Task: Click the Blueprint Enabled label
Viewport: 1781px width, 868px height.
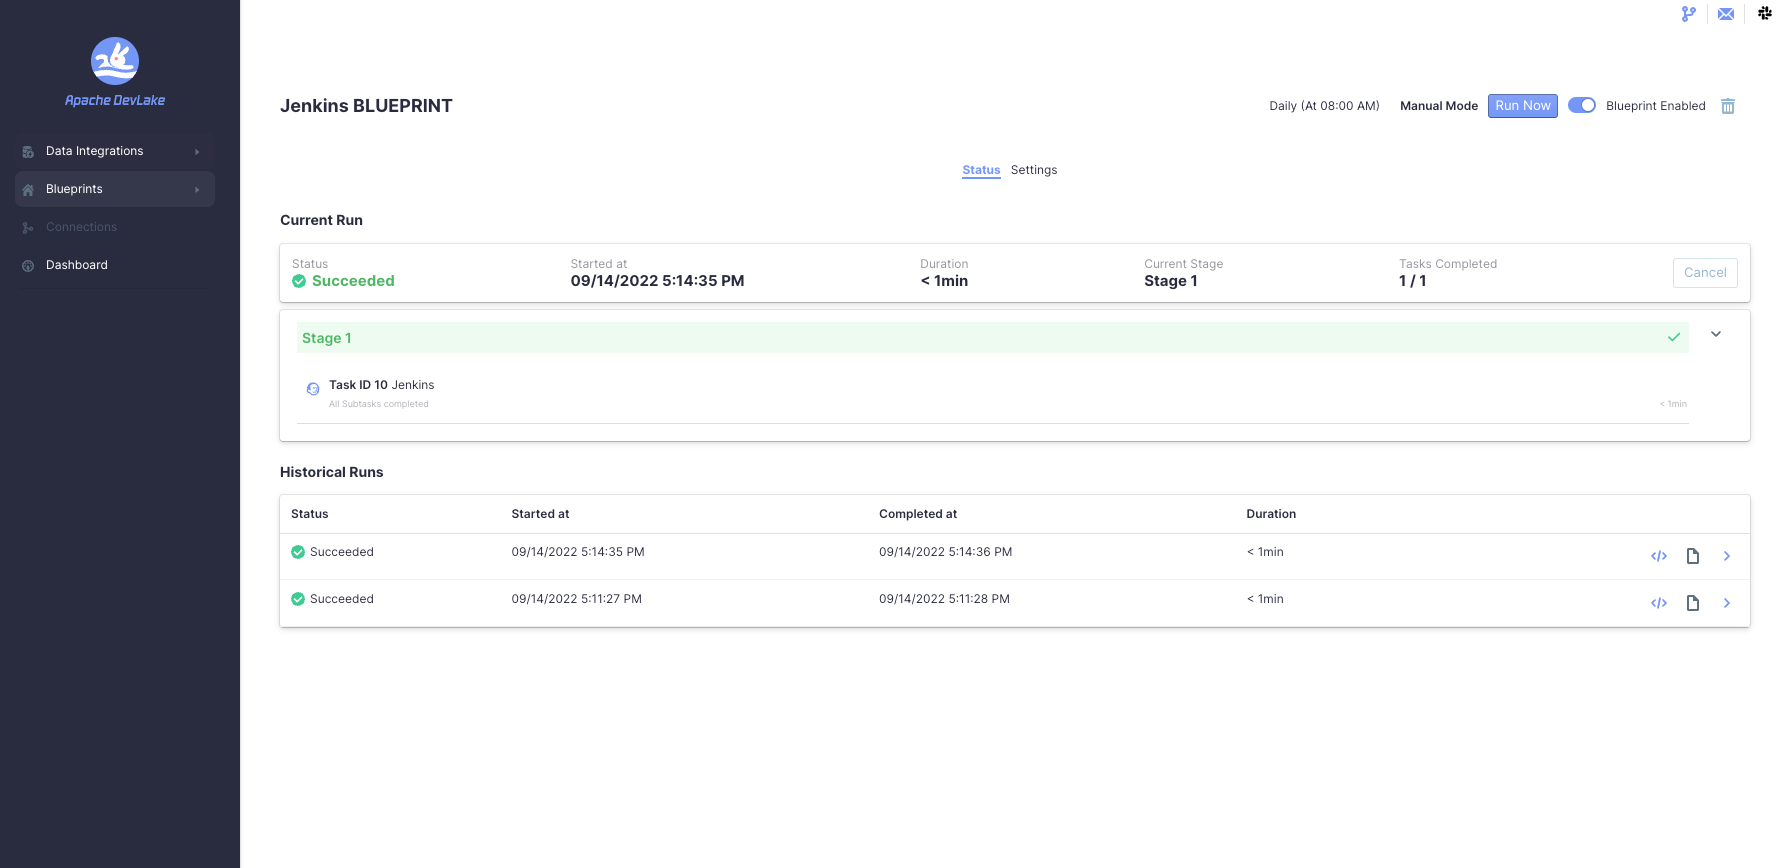Action: click(1656, 106)
